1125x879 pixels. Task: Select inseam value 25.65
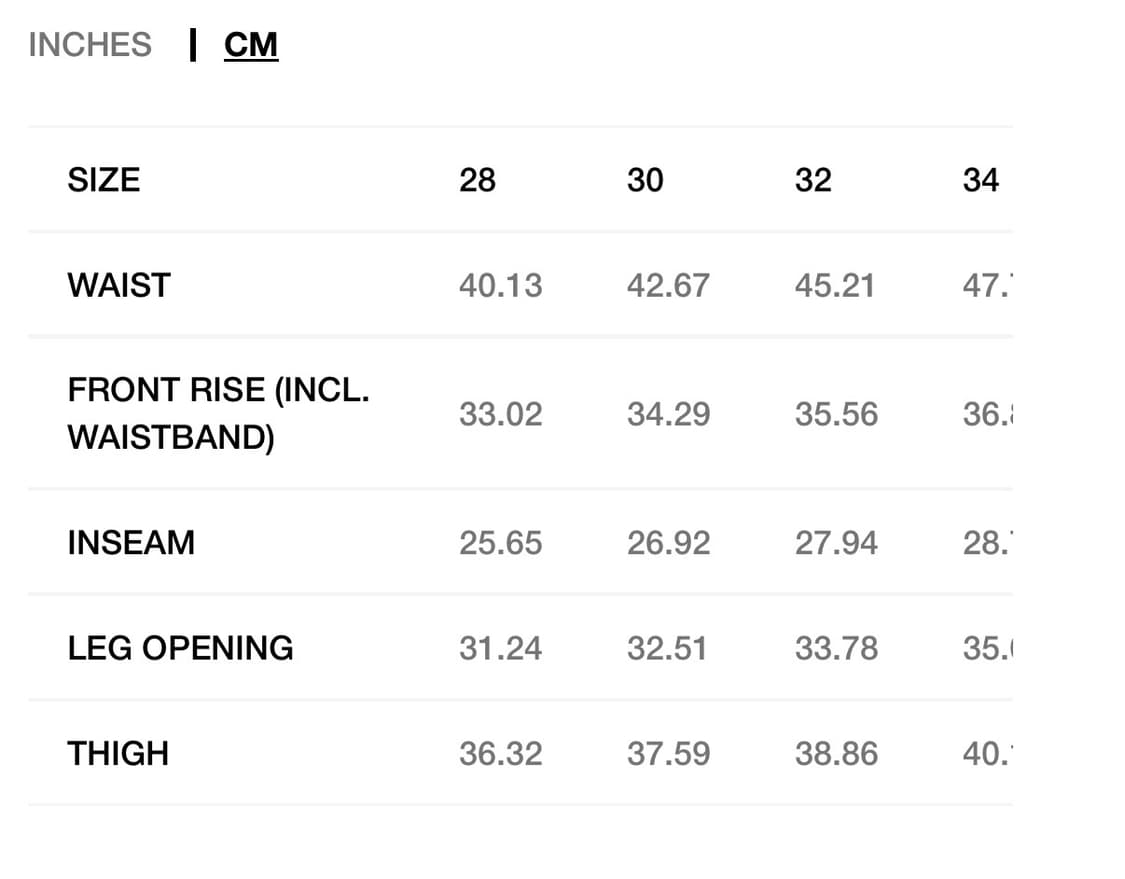[x=501, y=543]
